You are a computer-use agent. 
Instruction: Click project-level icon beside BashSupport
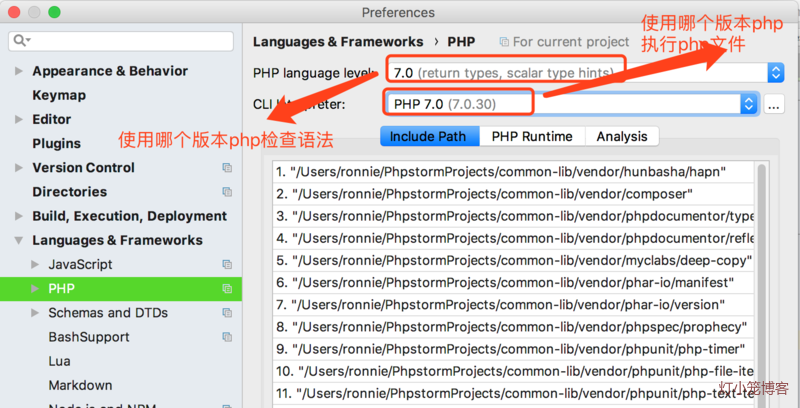[x=227, y=337]
